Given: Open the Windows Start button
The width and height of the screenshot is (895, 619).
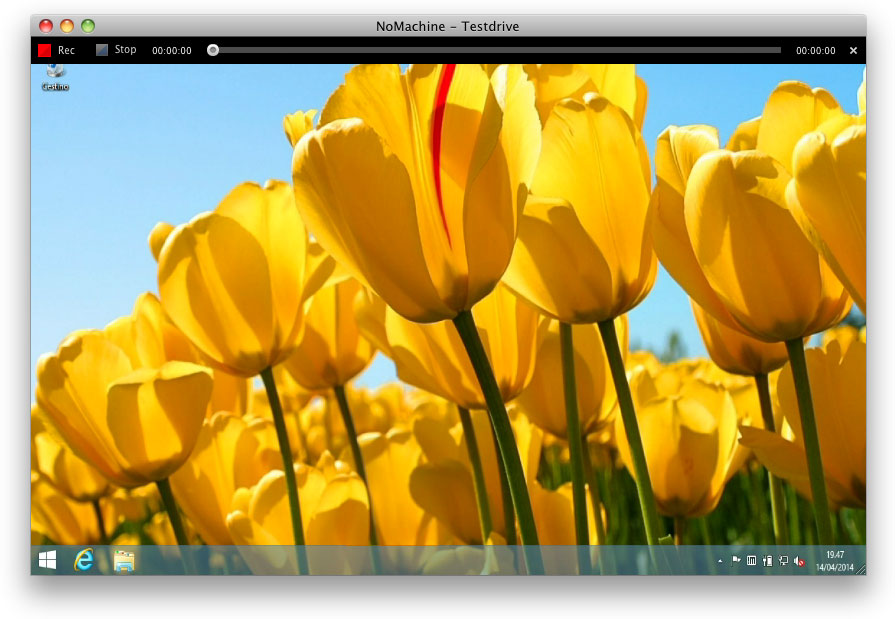Looking at the screenshot, I should pyautogui.click(x=47, y=561).
